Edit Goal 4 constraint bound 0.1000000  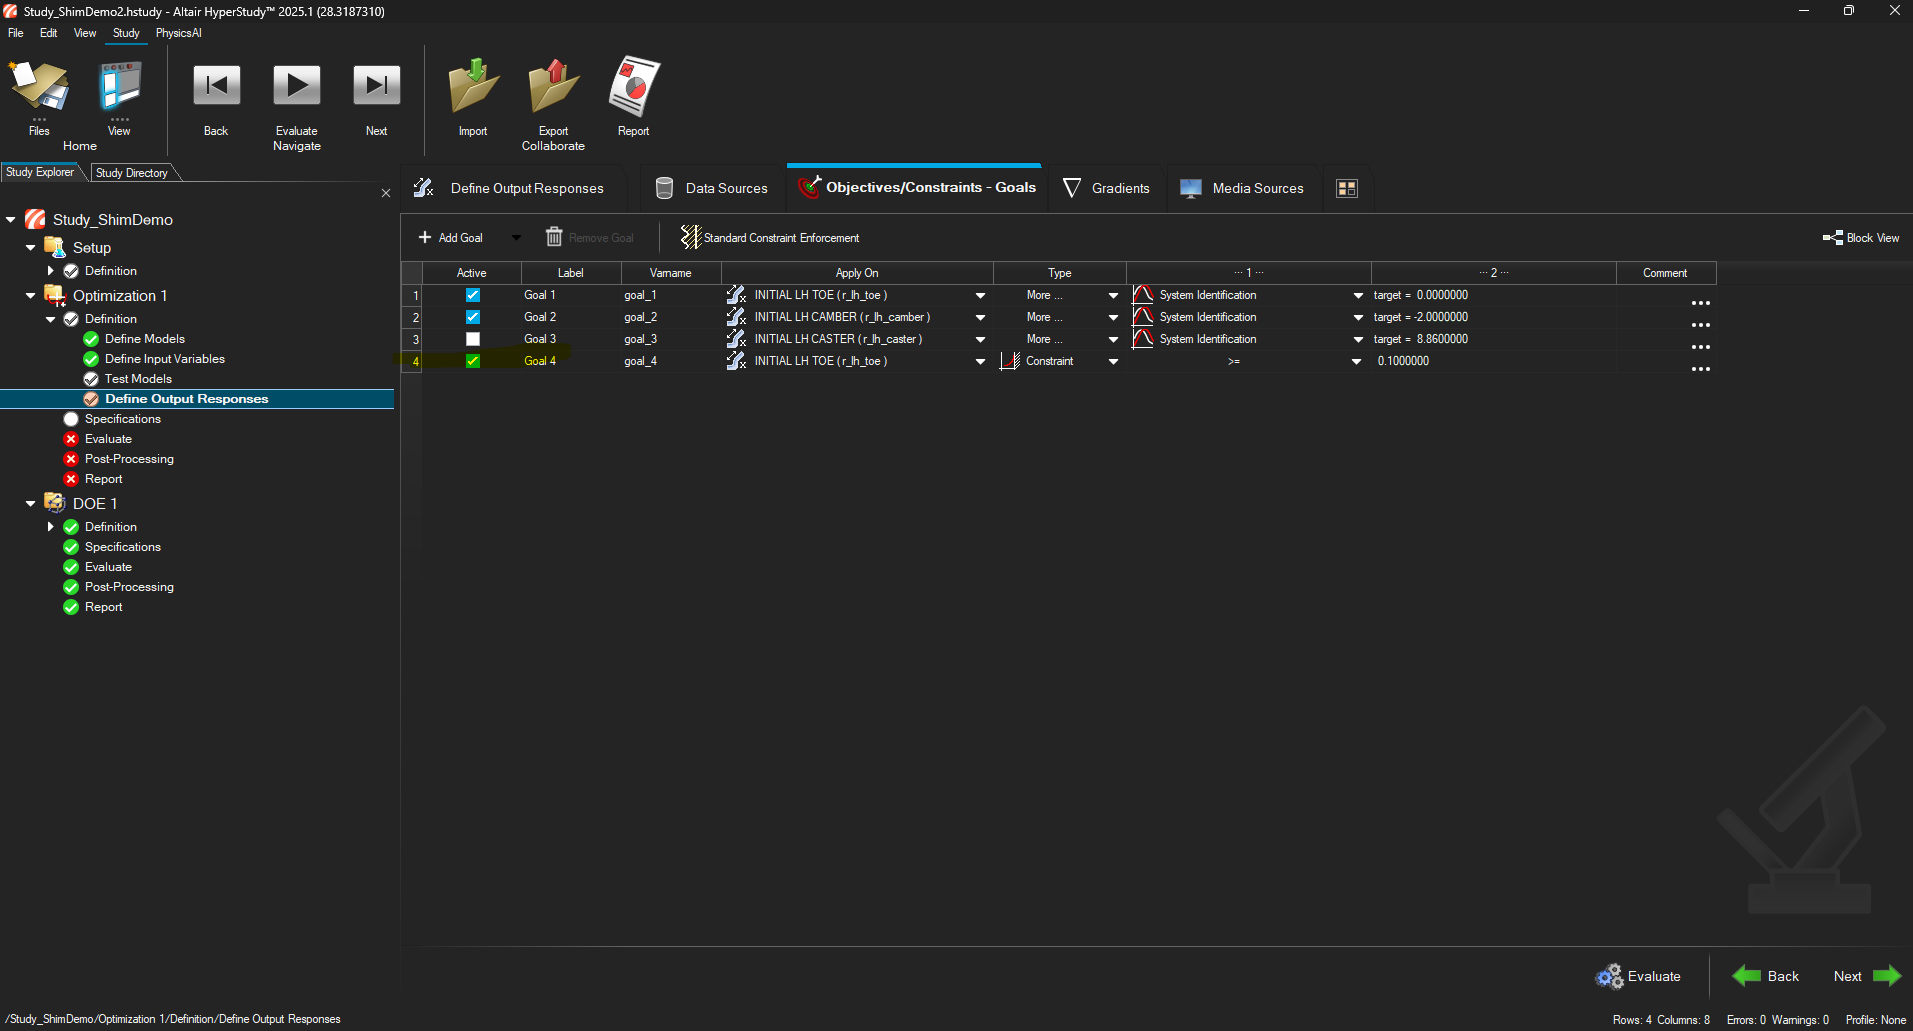click(1494, 361)
